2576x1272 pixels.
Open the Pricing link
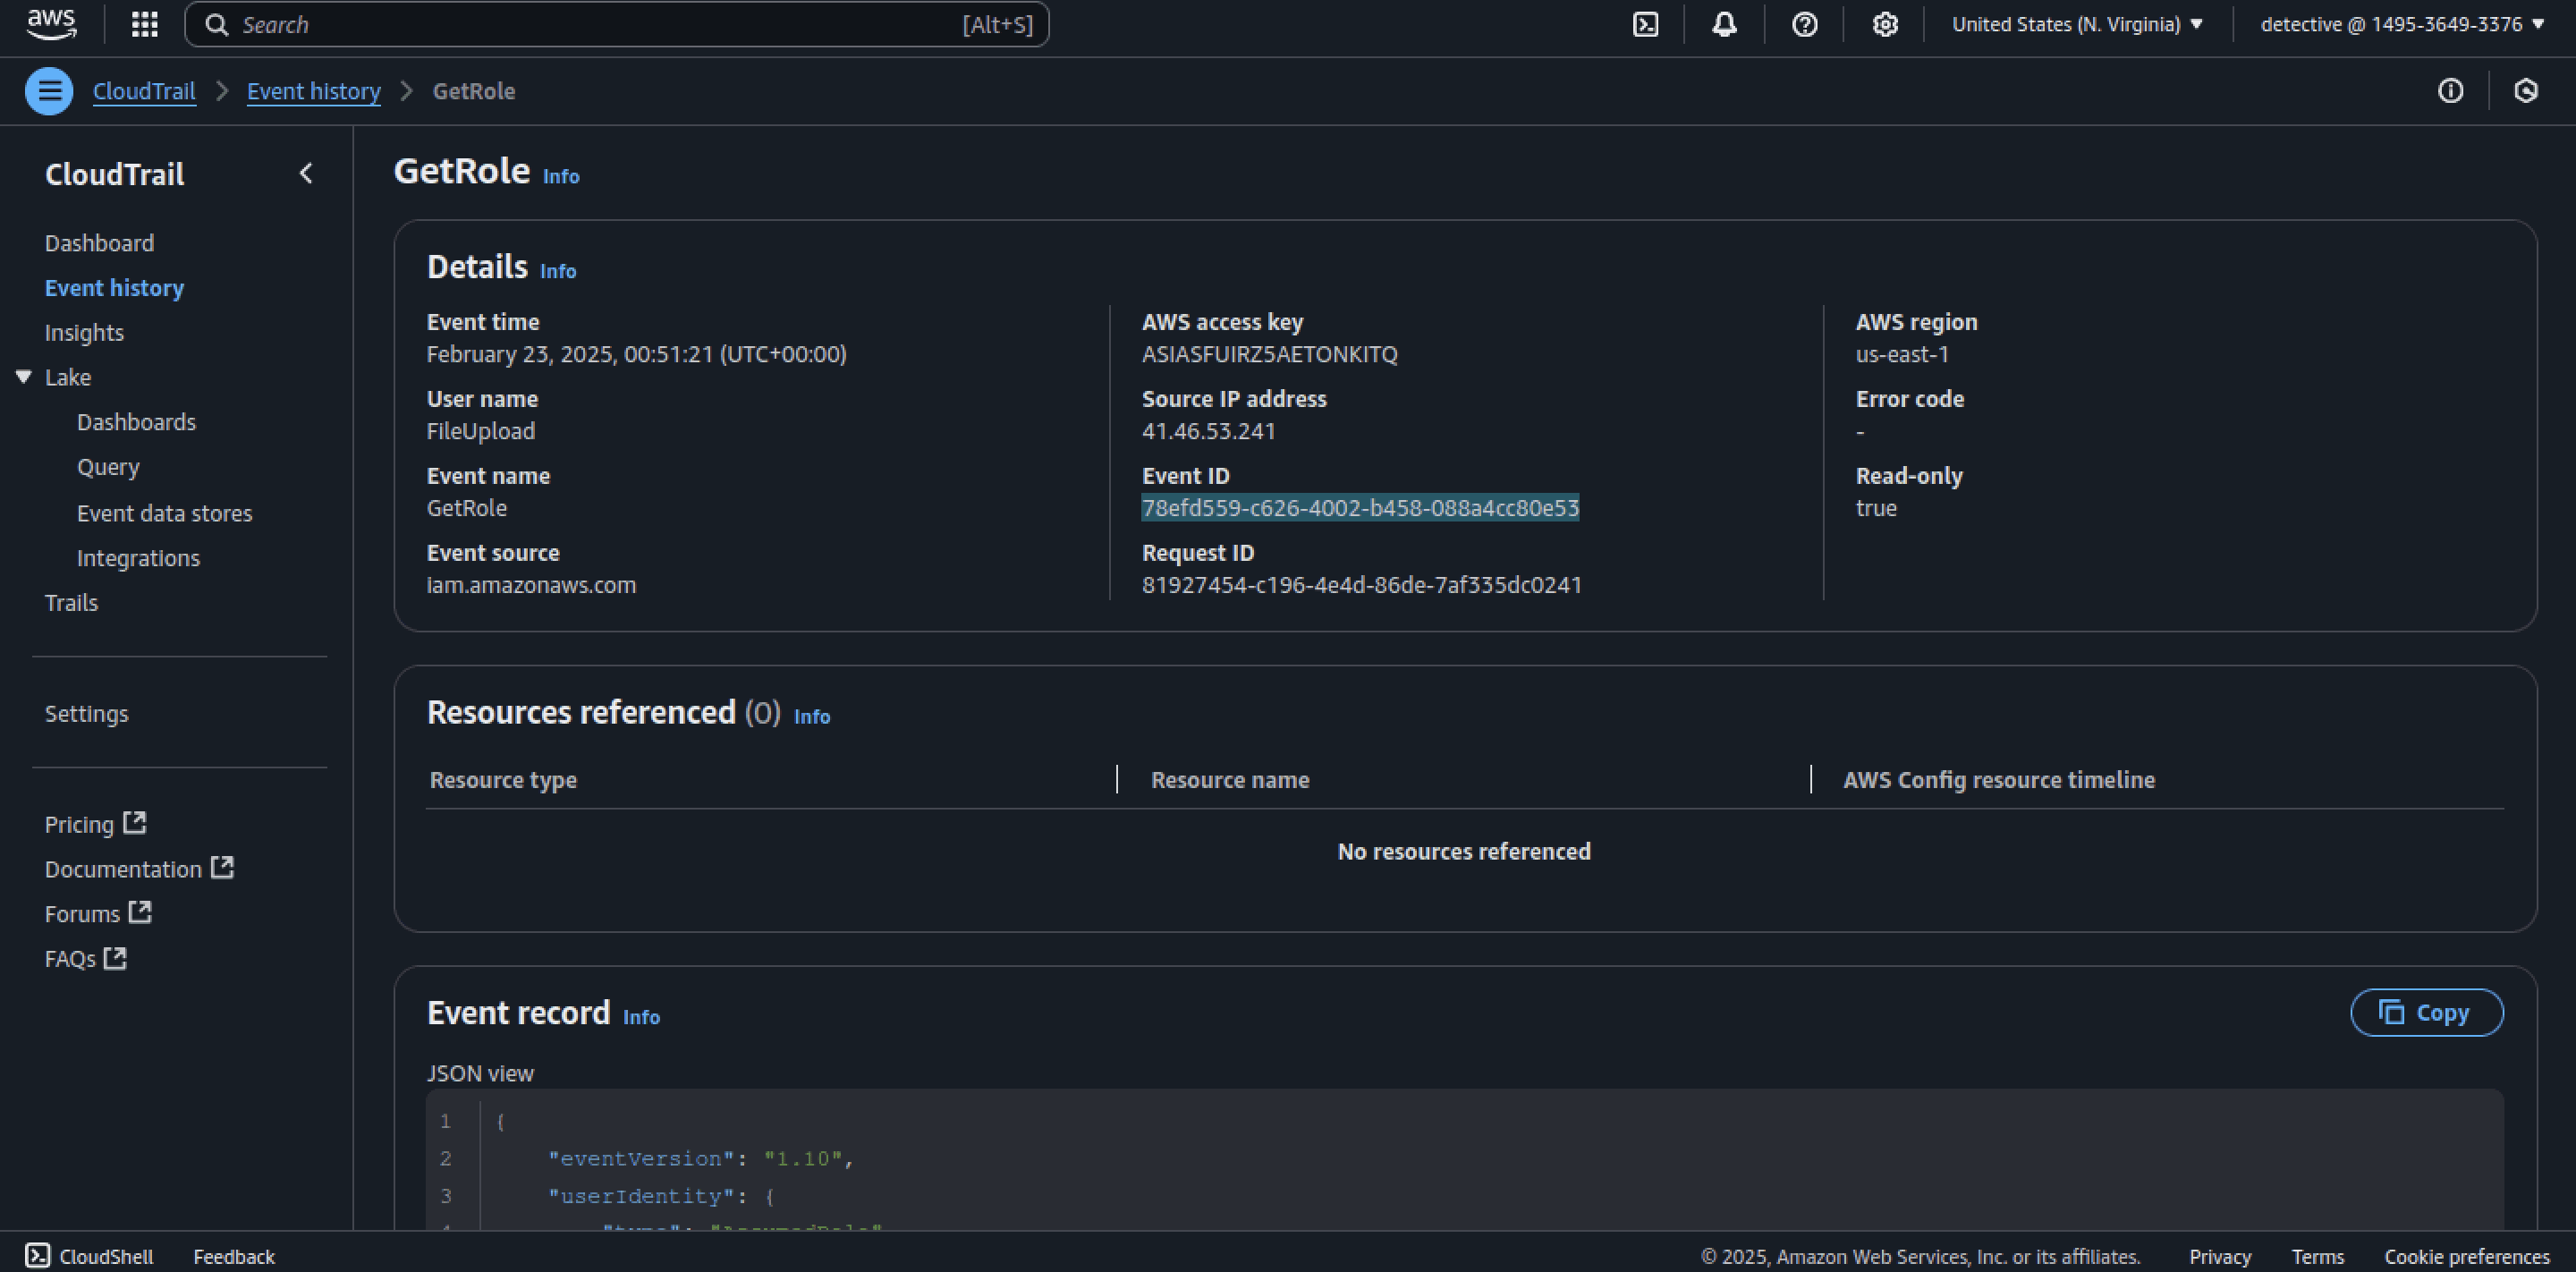(x=79, y=825)
